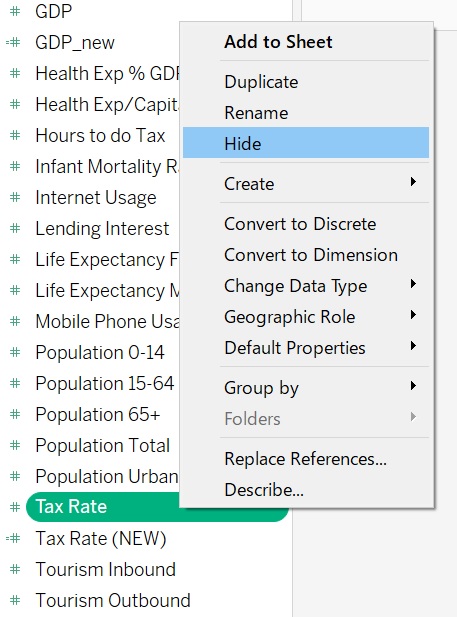Image resolution: width=457 pixels, height=617 pixels.
Task: Click the calculated field icon for Tax Rate (NEW)
Action: (x=13, y=538)
